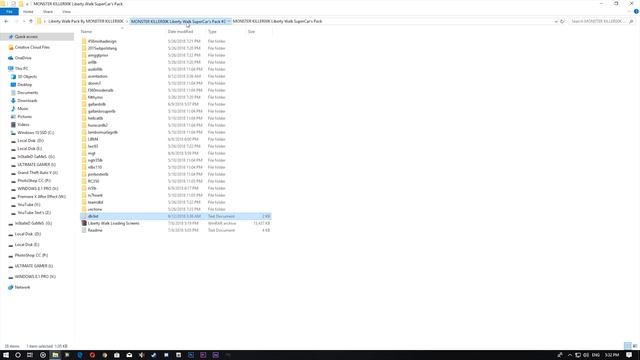Open the 3D Objects folder
This screenshot has height=360, width=640.
tap(27, 77)
